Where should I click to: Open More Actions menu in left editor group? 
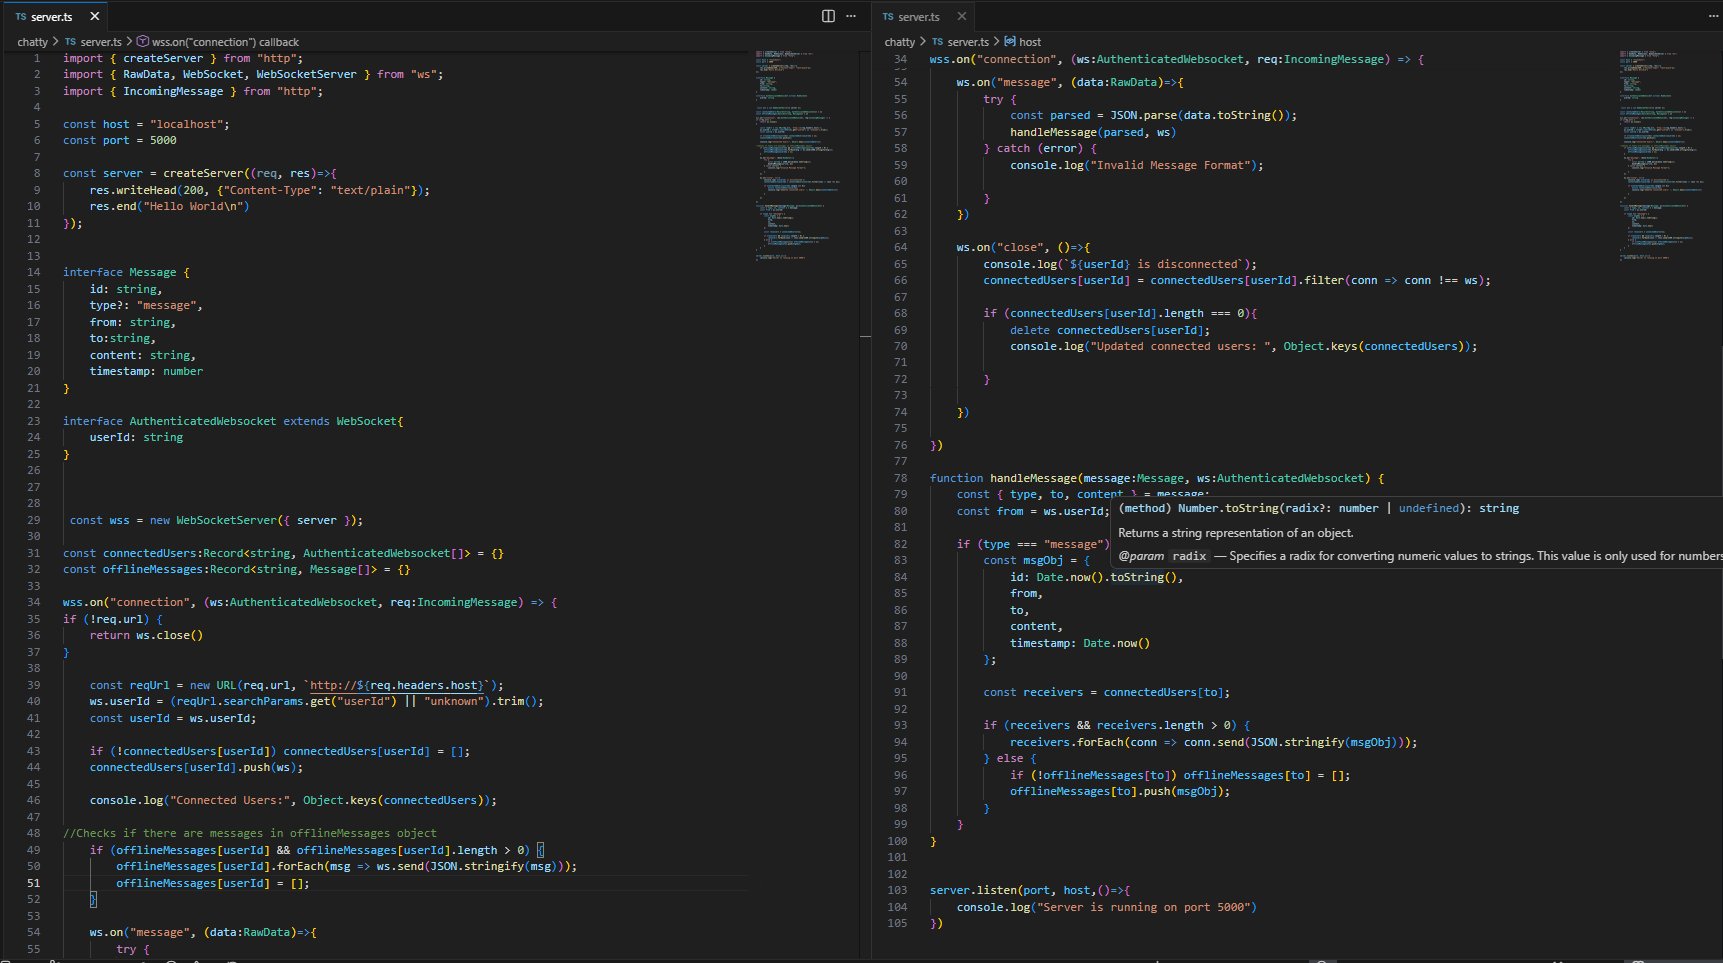click(851, 16)
